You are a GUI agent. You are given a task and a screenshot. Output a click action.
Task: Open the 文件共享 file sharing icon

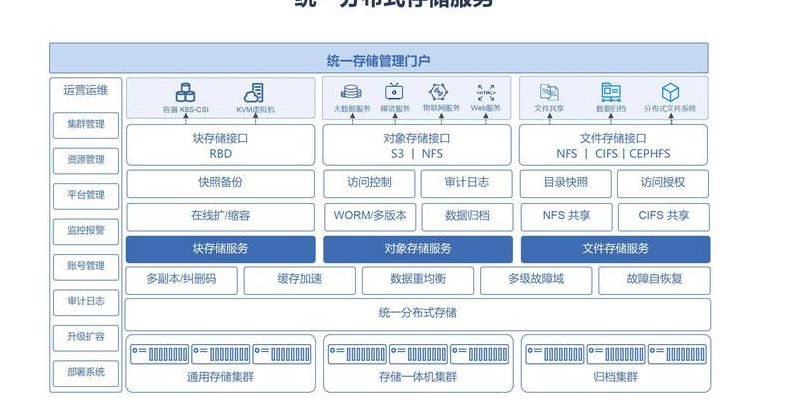(549, 93)
